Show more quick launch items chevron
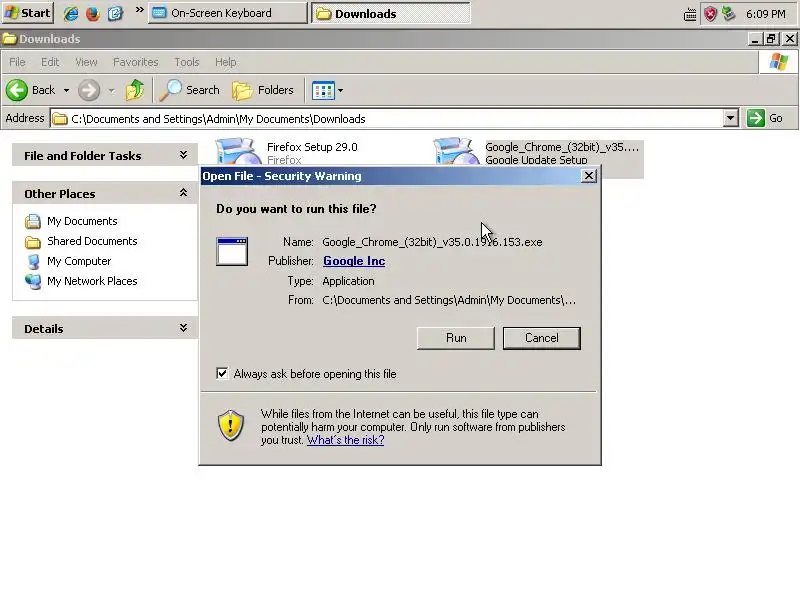Screen dimensions: 800x600 139,10
